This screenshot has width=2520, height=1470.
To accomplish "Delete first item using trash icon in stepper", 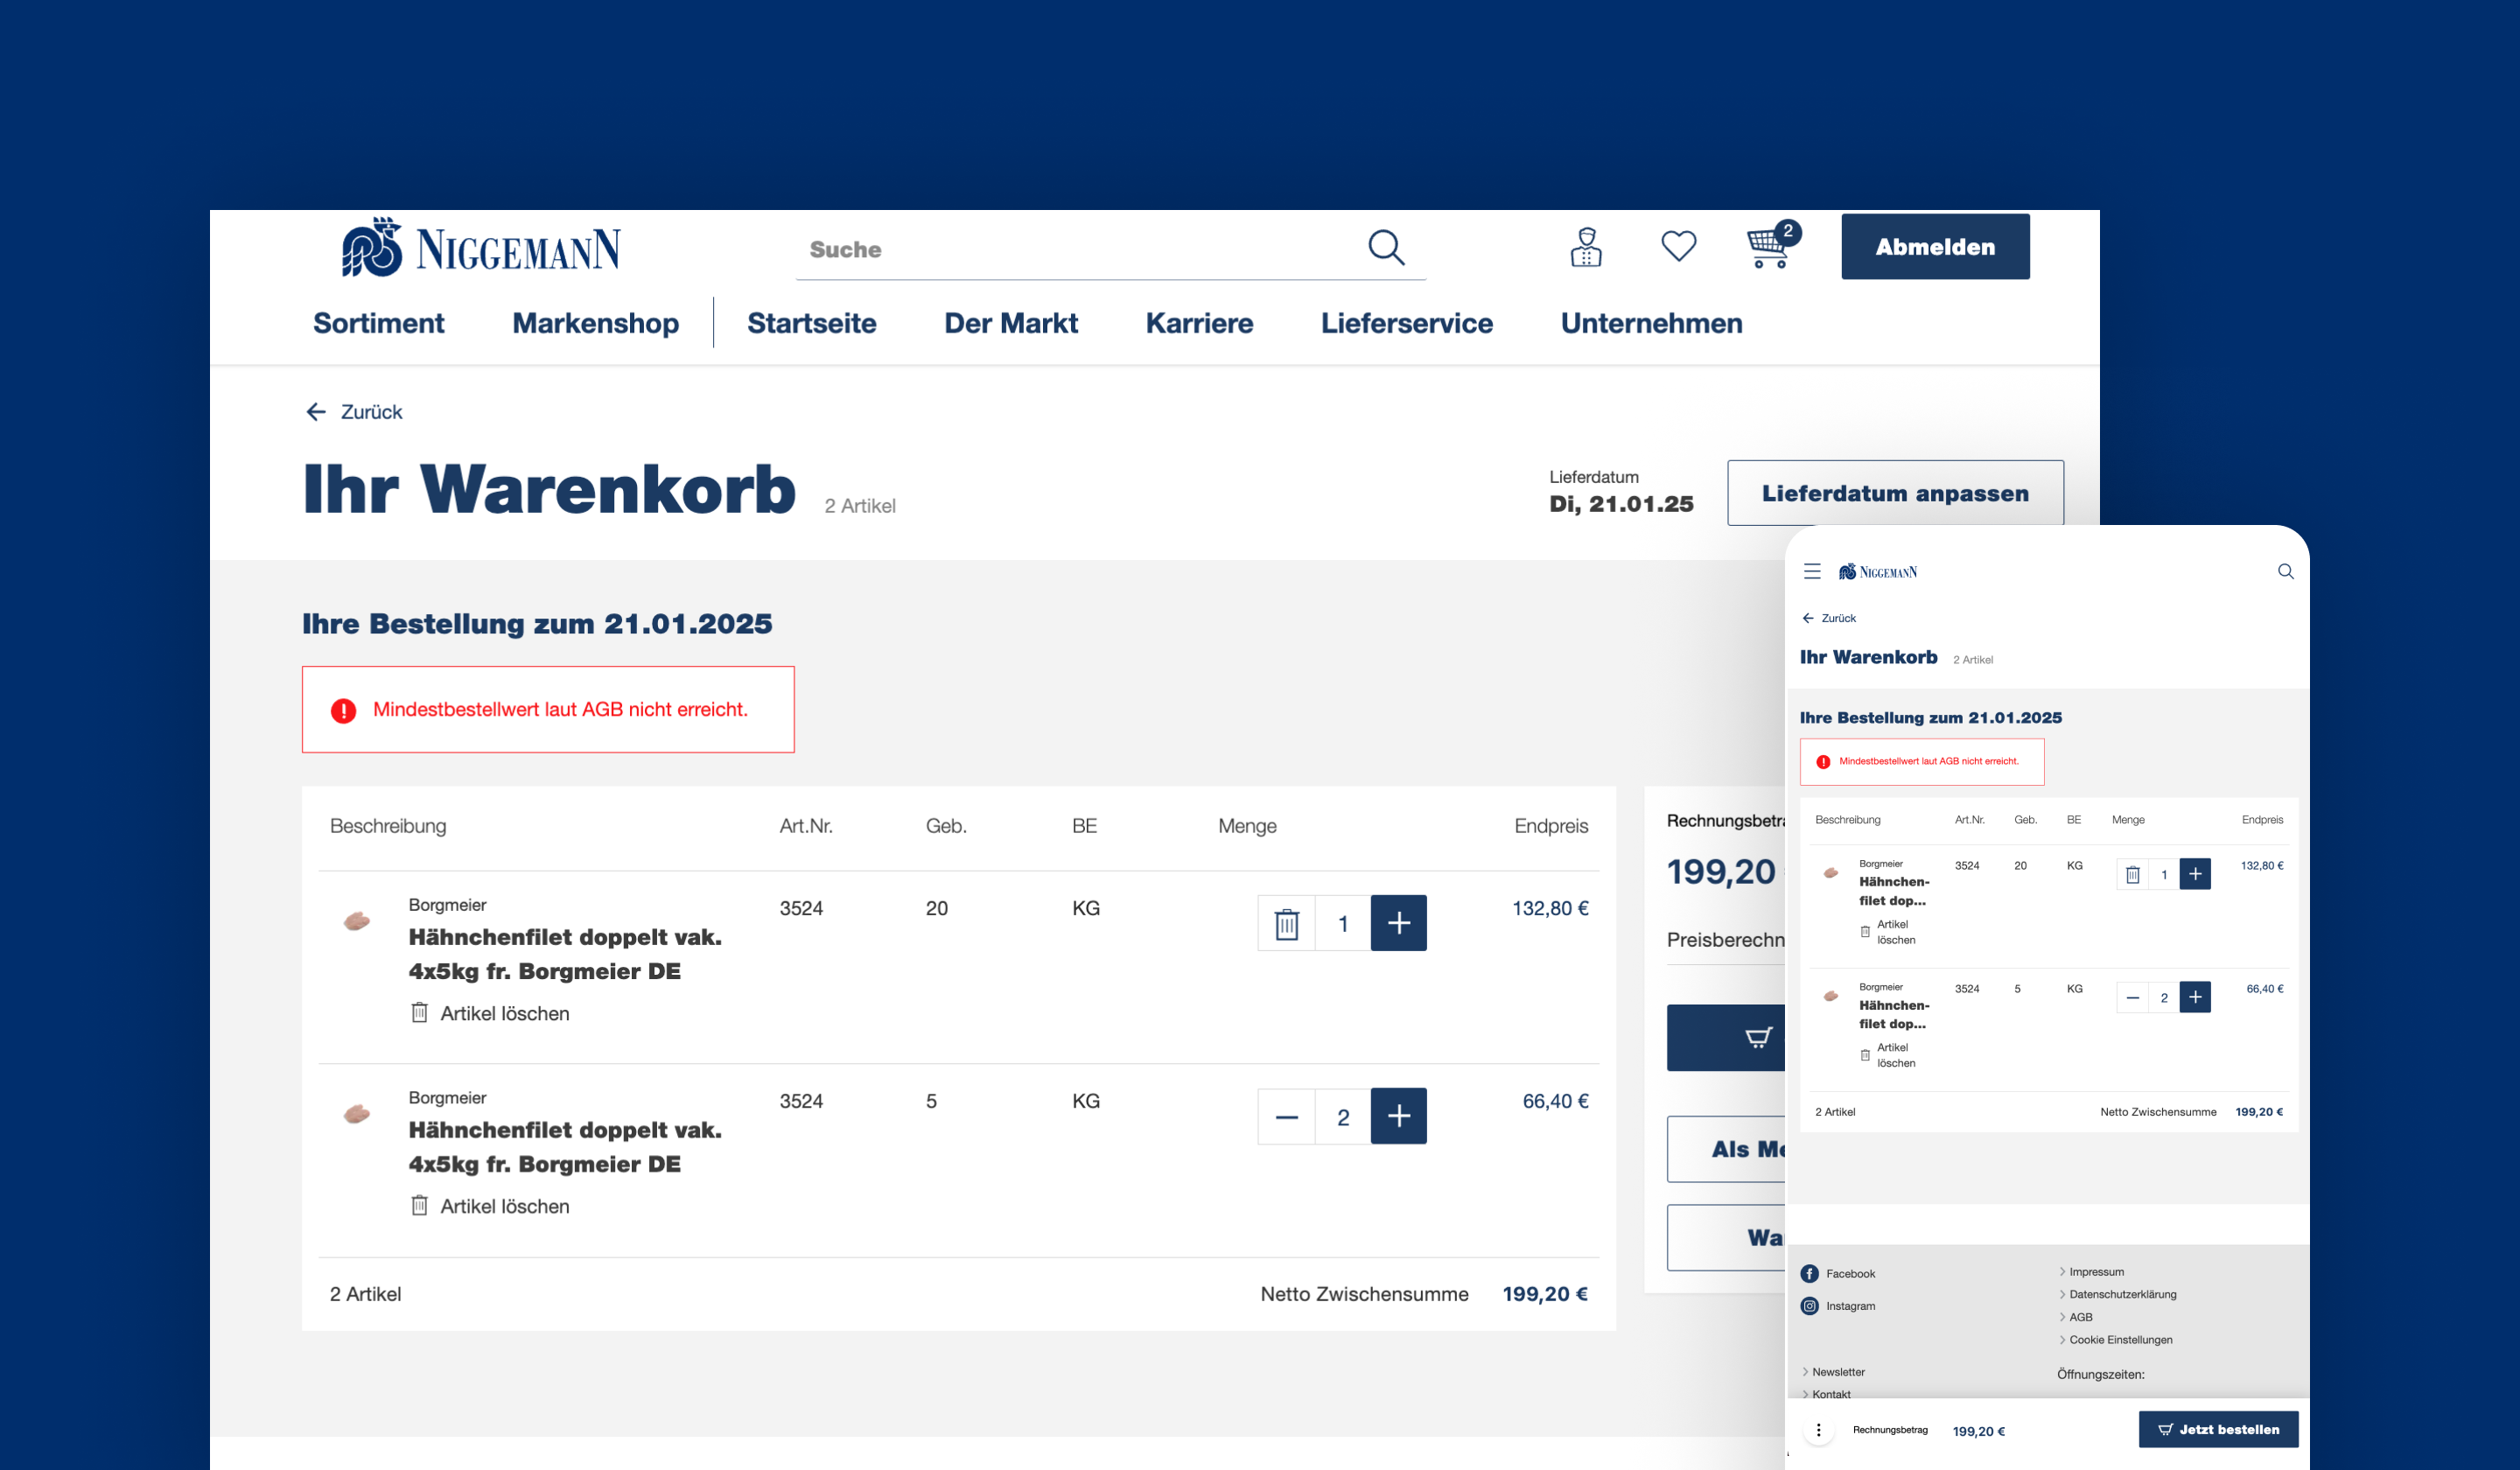I will 1286,923.
